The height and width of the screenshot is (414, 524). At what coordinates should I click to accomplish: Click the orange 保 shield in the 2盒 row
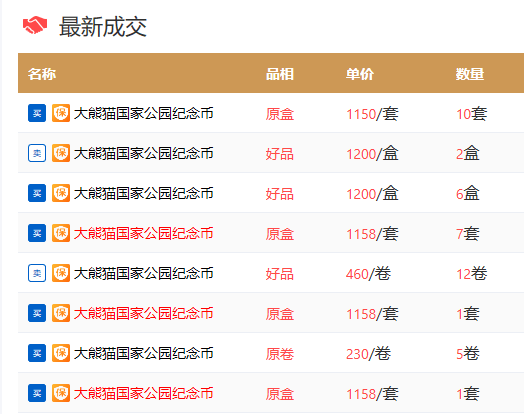(61, 153)
